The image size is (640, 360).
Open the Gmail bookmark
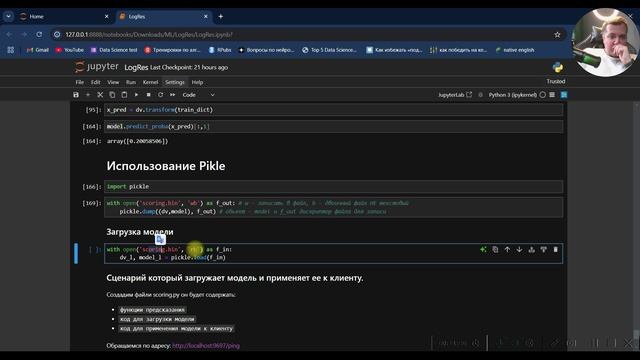point(38,50)
